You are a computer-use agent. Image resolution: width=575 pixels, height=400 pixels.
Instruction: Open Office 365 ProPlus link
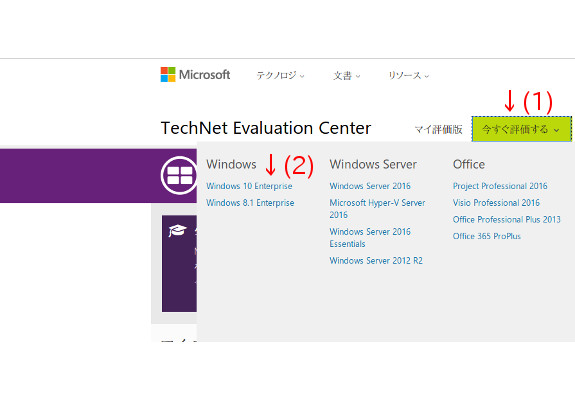pos(487,236)
